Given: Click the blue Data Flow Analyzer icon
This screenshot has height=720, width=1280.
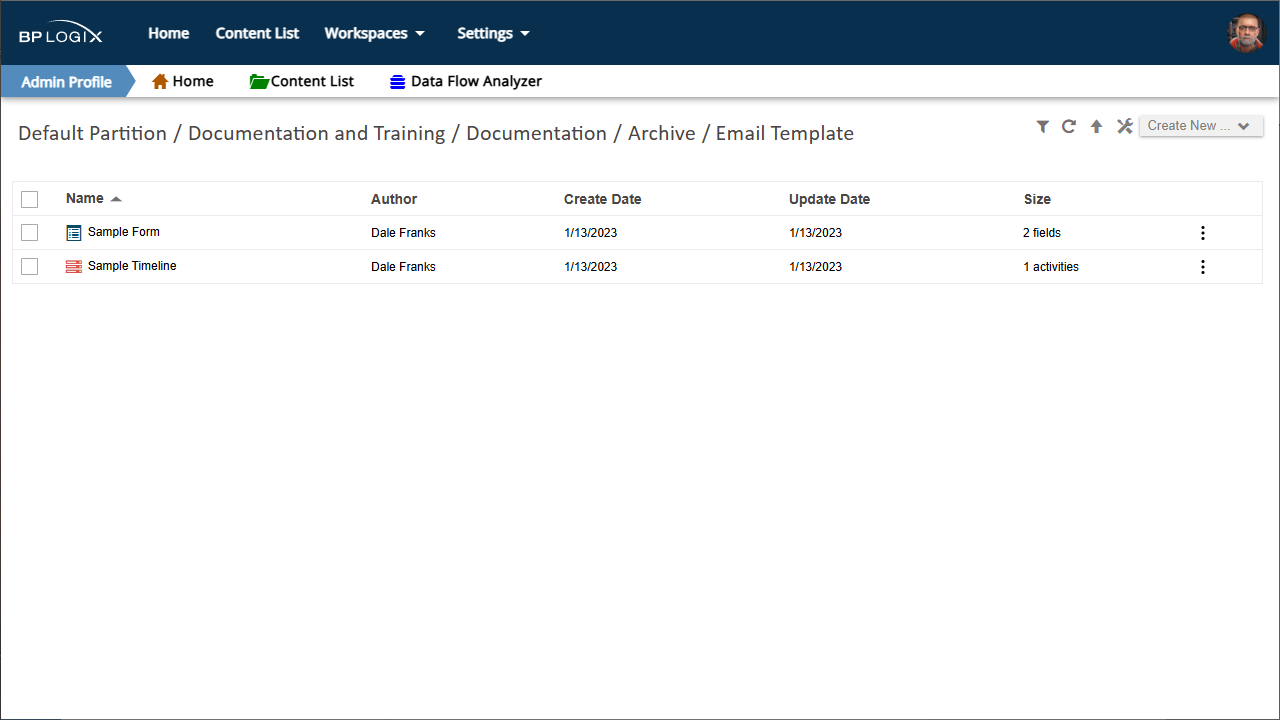Looking at the screenshot, I should point(398,82).
